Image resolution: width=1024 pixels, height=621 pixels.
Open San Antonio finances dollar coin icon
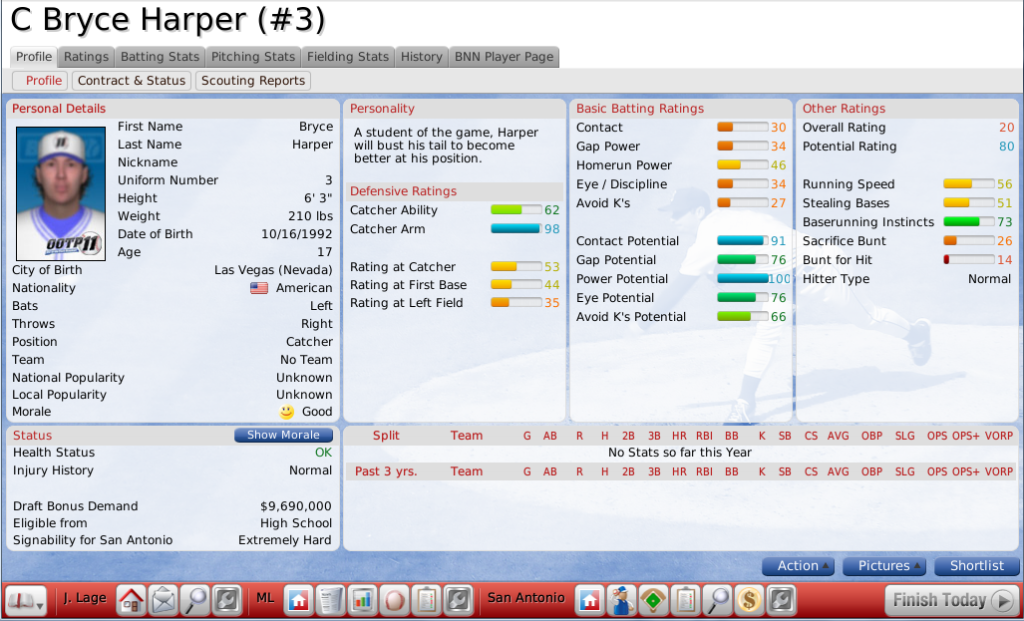749,600
